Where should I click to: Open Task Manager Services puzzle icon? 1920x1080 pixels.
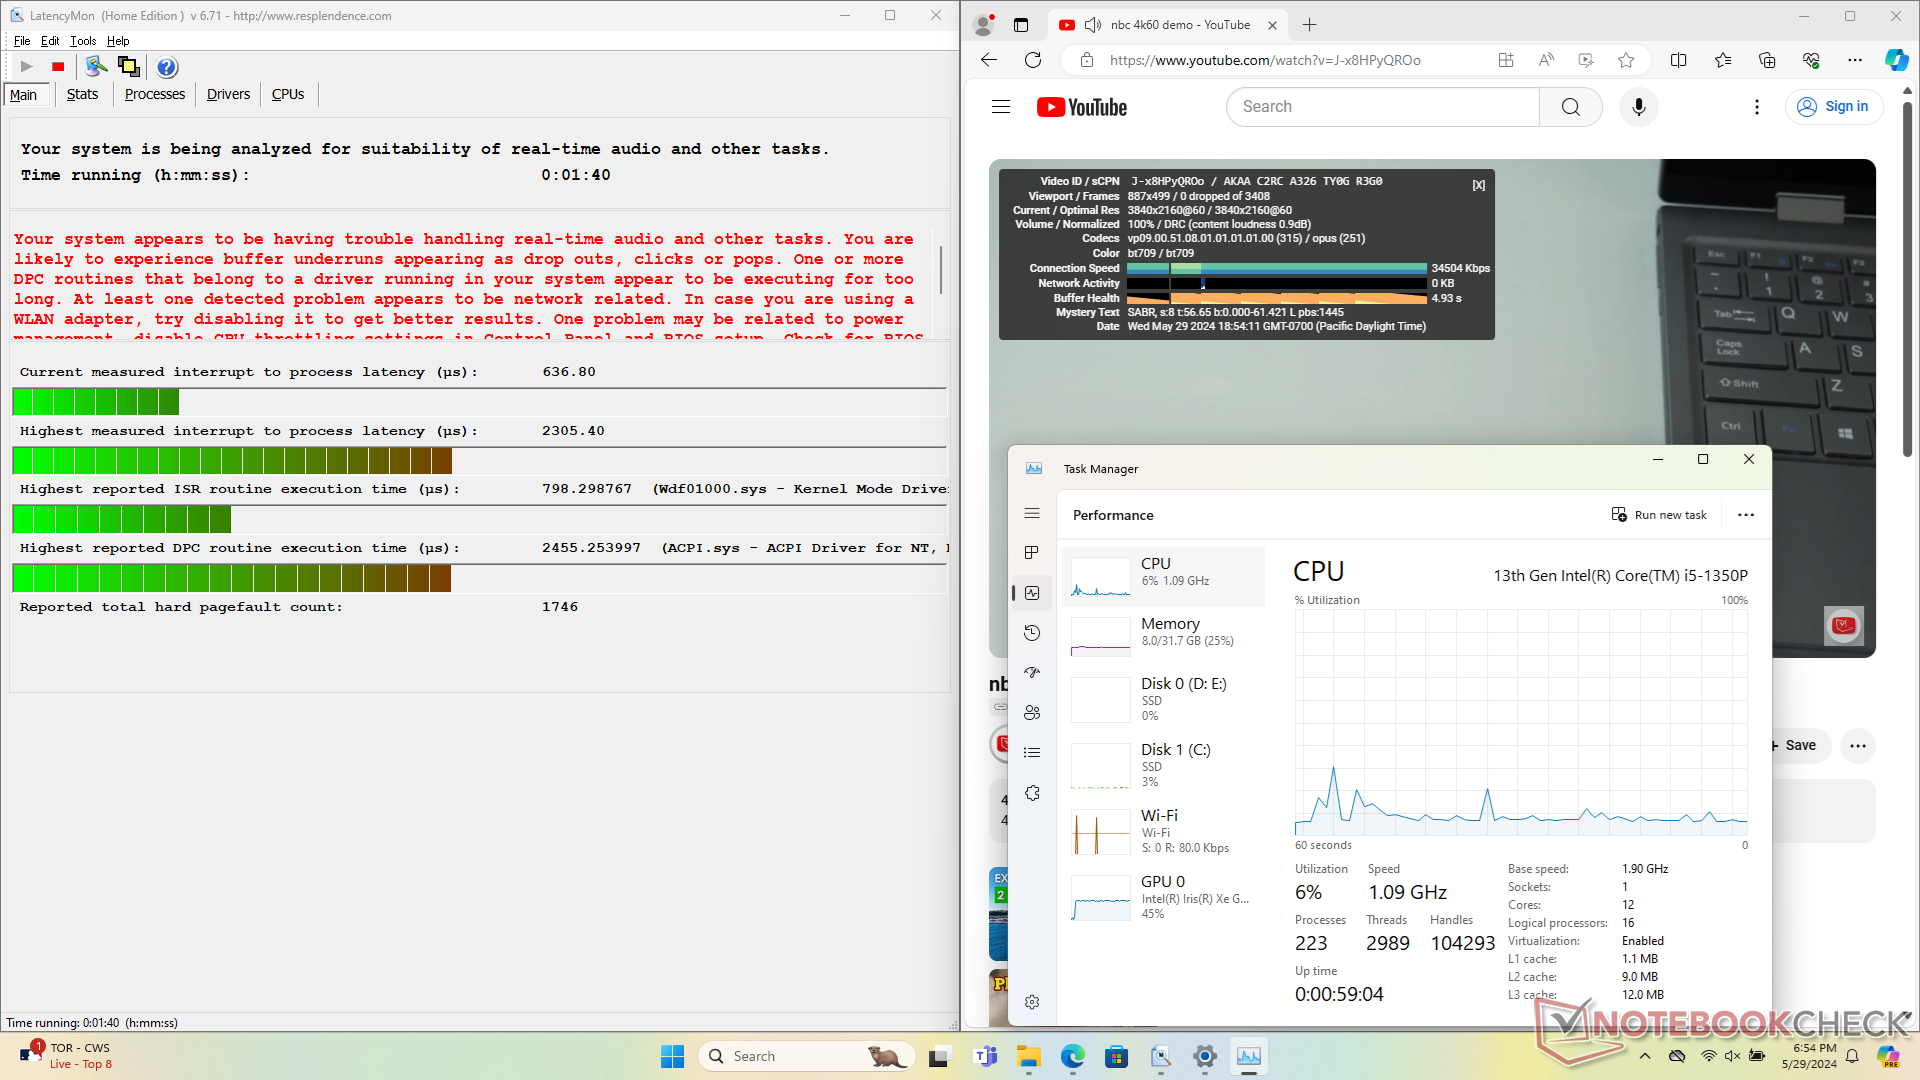[1032, 793]
